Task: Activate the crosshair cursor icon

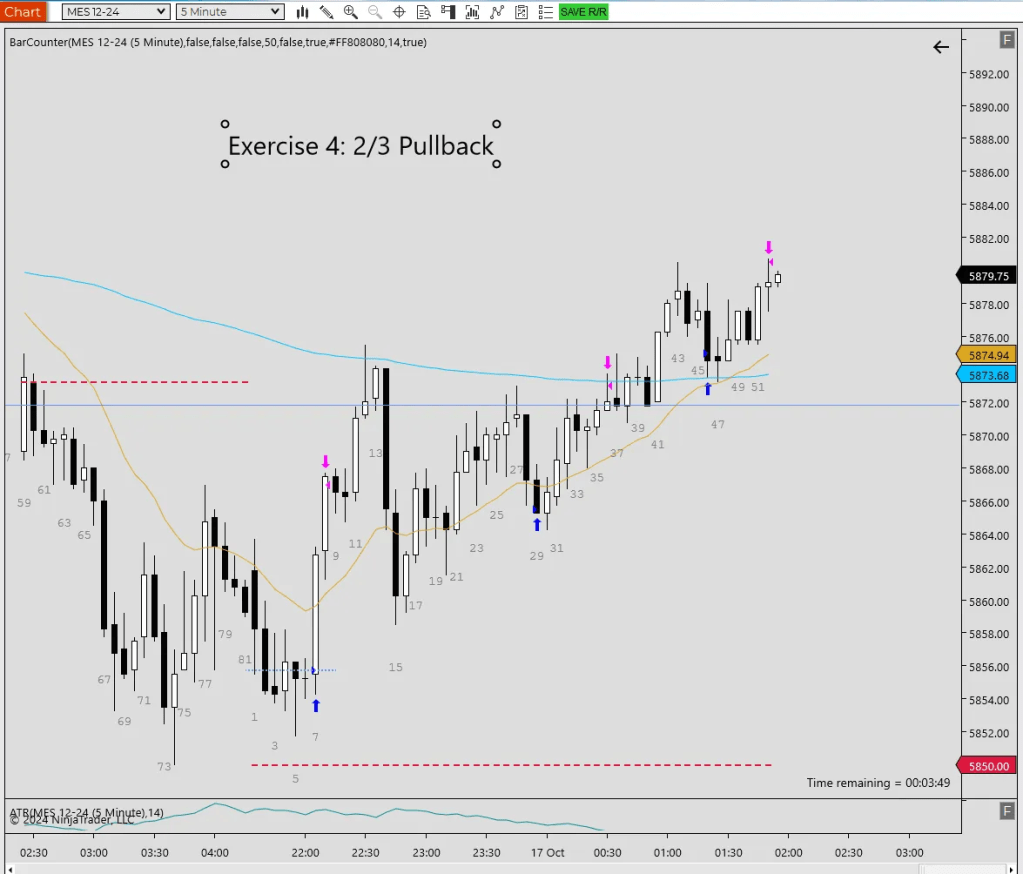Action: coord(399,12)
